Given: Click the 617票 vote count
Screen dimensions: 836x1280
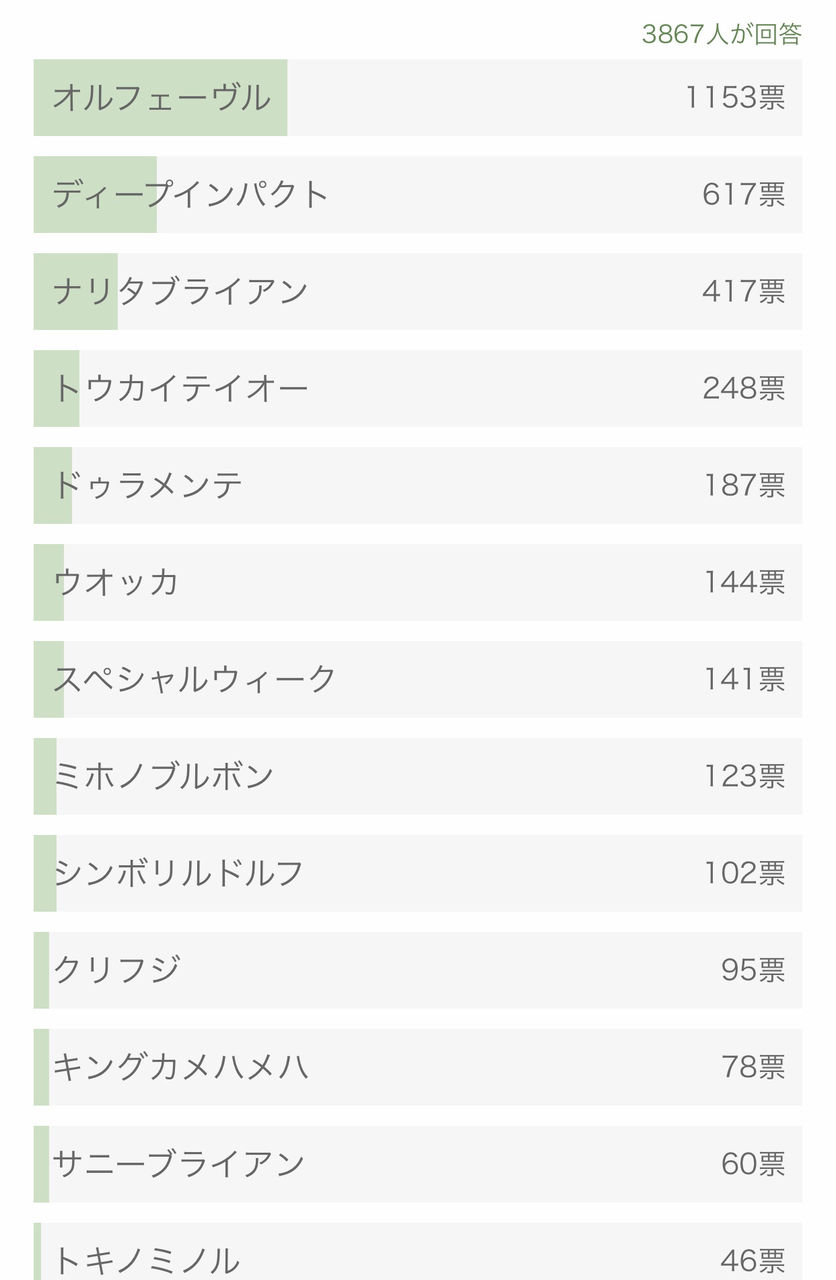Looking at the screenshot, I should (743, 194).
